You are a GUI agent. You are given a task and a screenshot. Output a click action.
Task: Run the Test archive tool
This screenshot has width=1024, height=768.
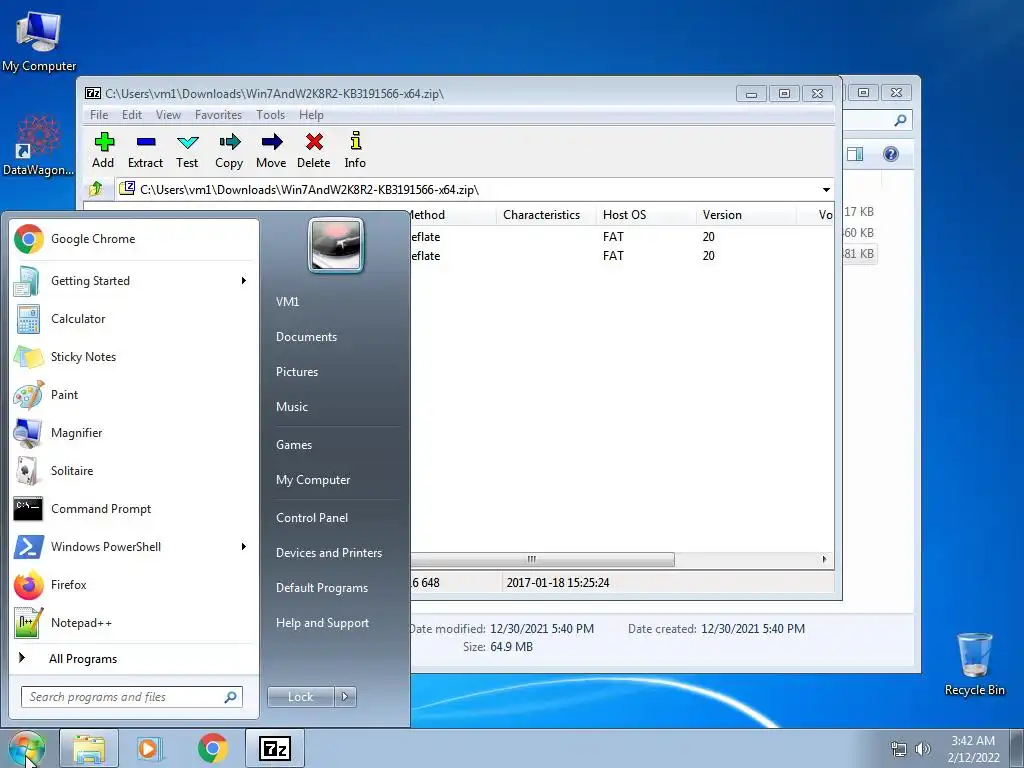[187, 150]
